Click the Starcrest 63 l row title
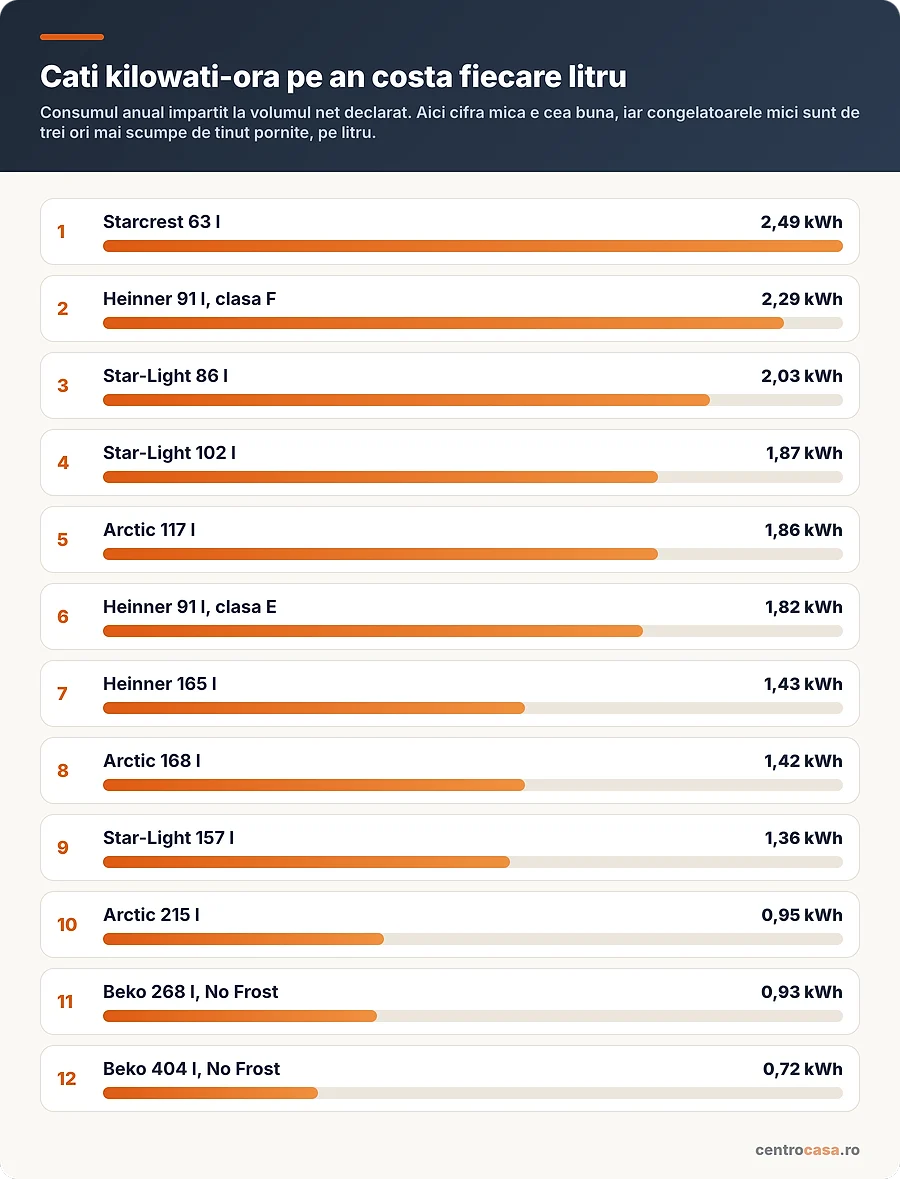 click(162, 222)
